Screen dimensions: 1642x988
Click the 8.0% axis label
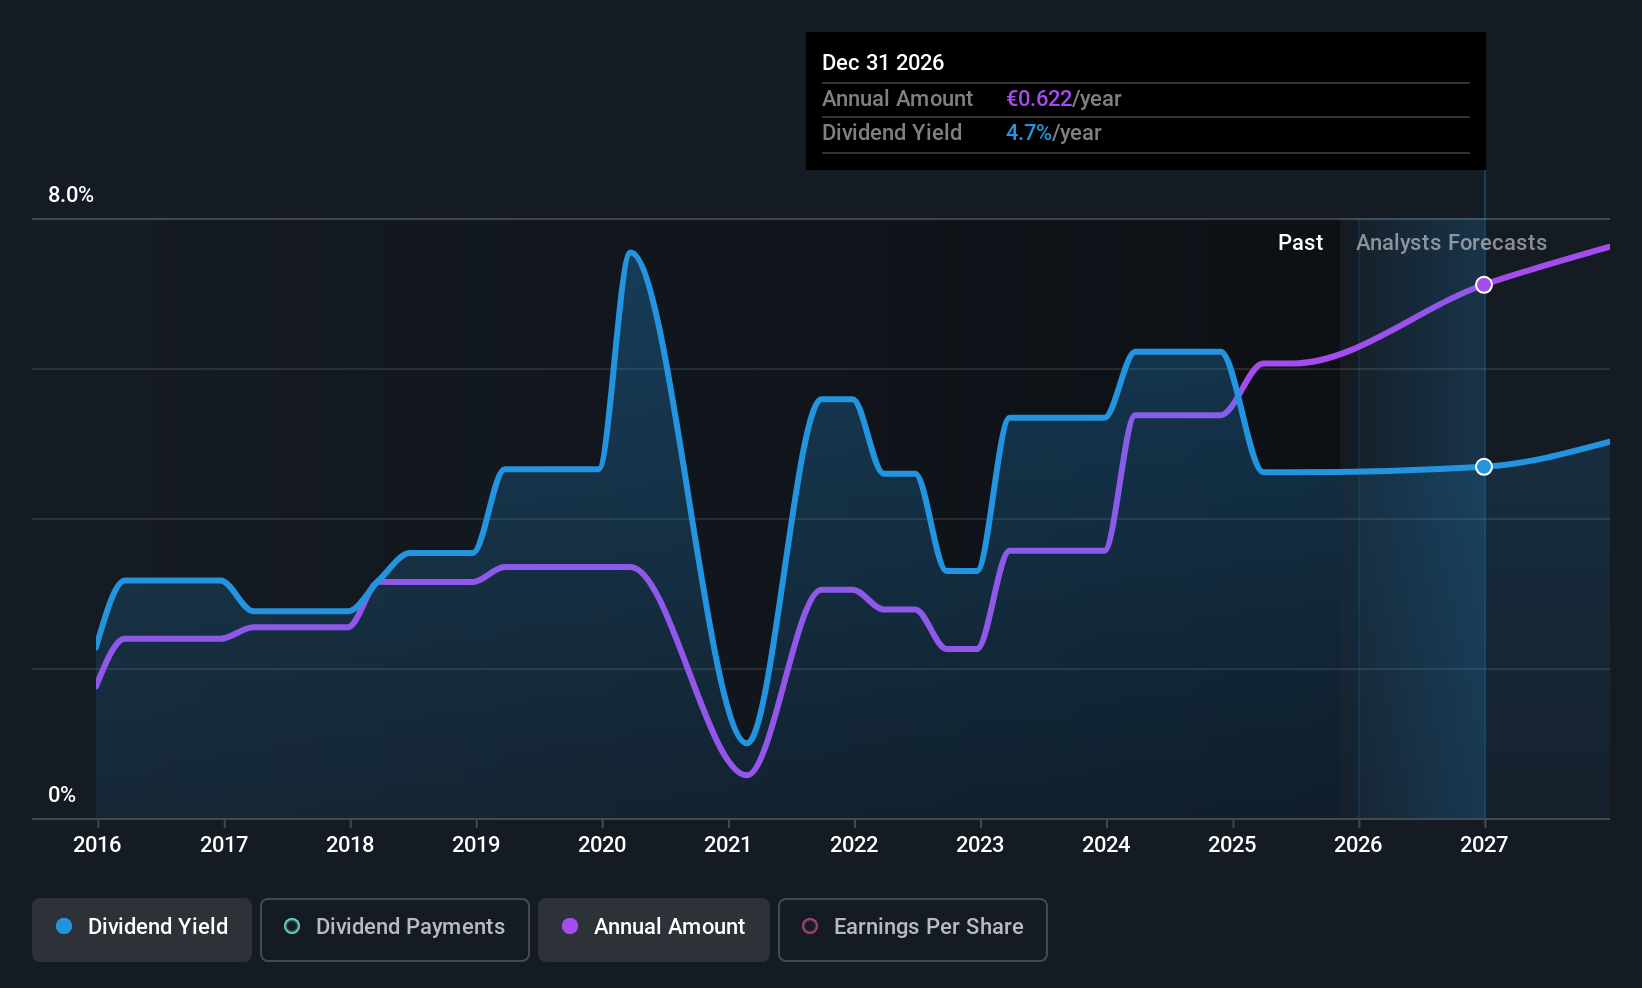[x=70, y=195]
